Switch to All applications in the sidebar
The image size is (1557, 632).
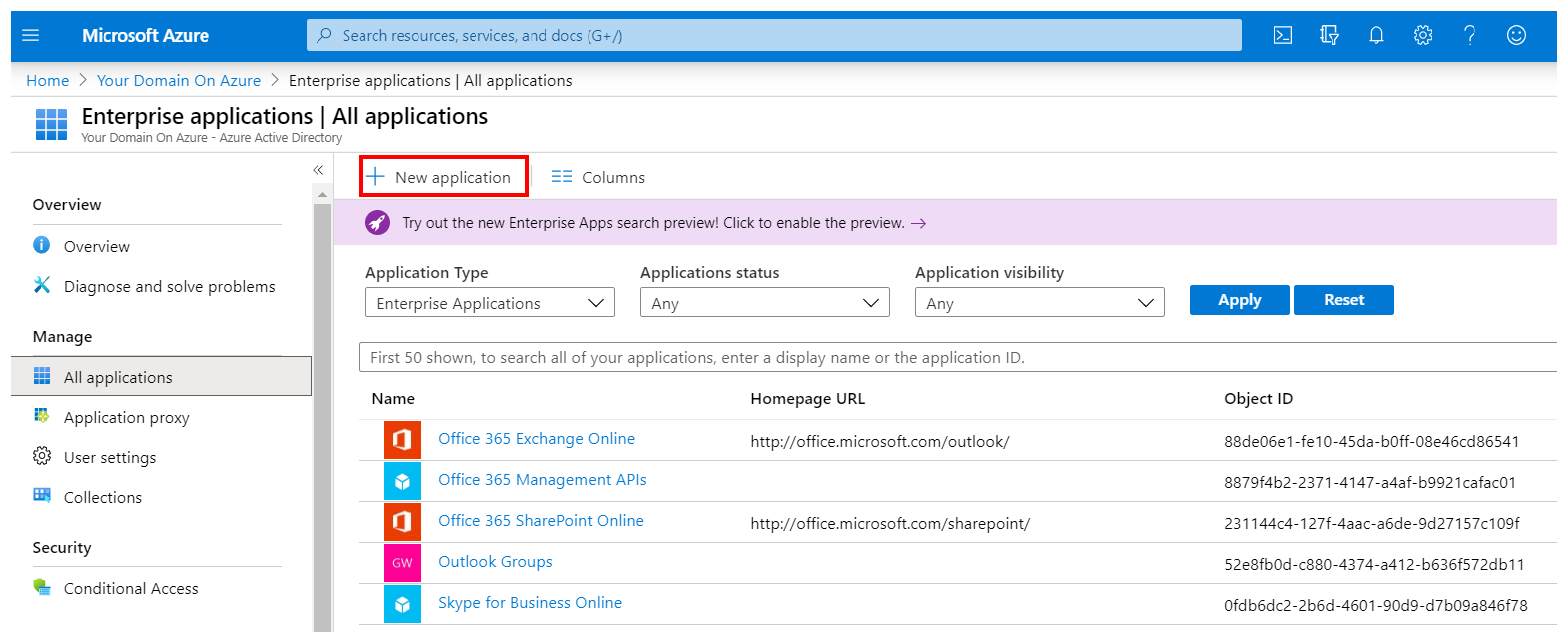pyautogui.click(x=117, y=377)
